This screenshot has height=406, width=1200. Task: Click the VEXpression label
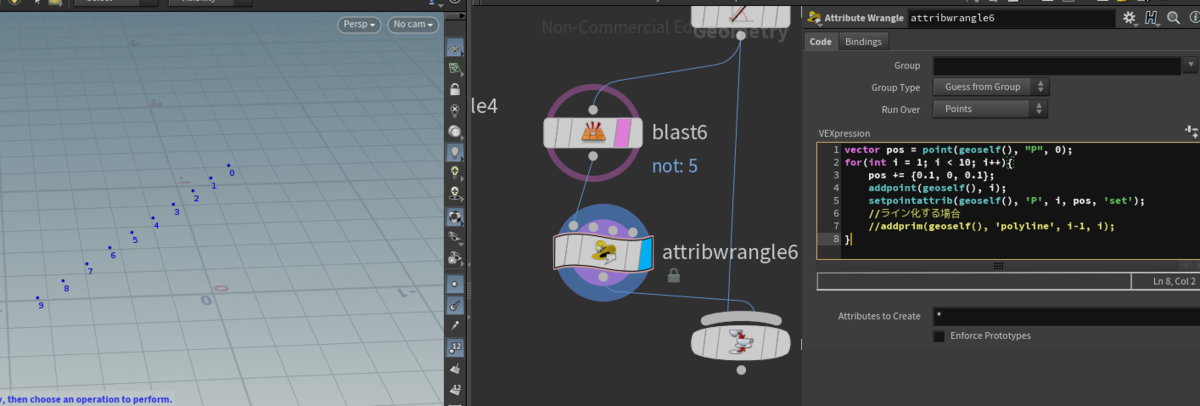click(x=844, y=133)
